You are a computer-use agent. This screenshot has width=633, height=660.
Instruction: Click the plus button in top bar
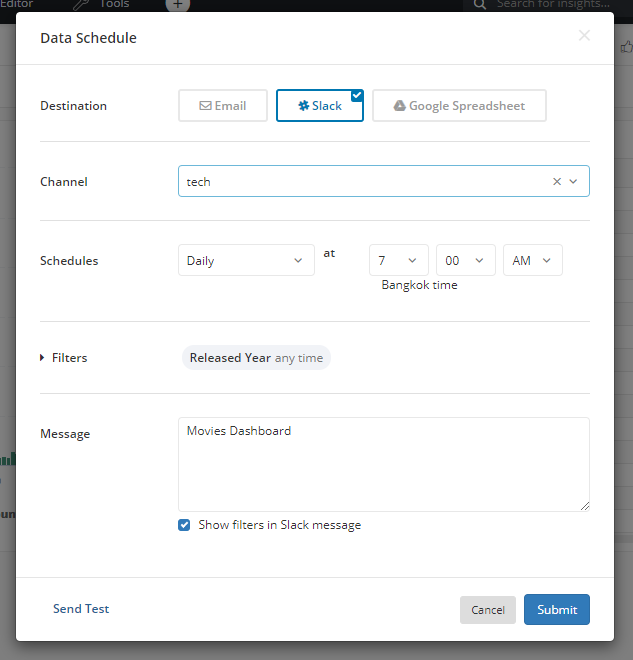178,5
